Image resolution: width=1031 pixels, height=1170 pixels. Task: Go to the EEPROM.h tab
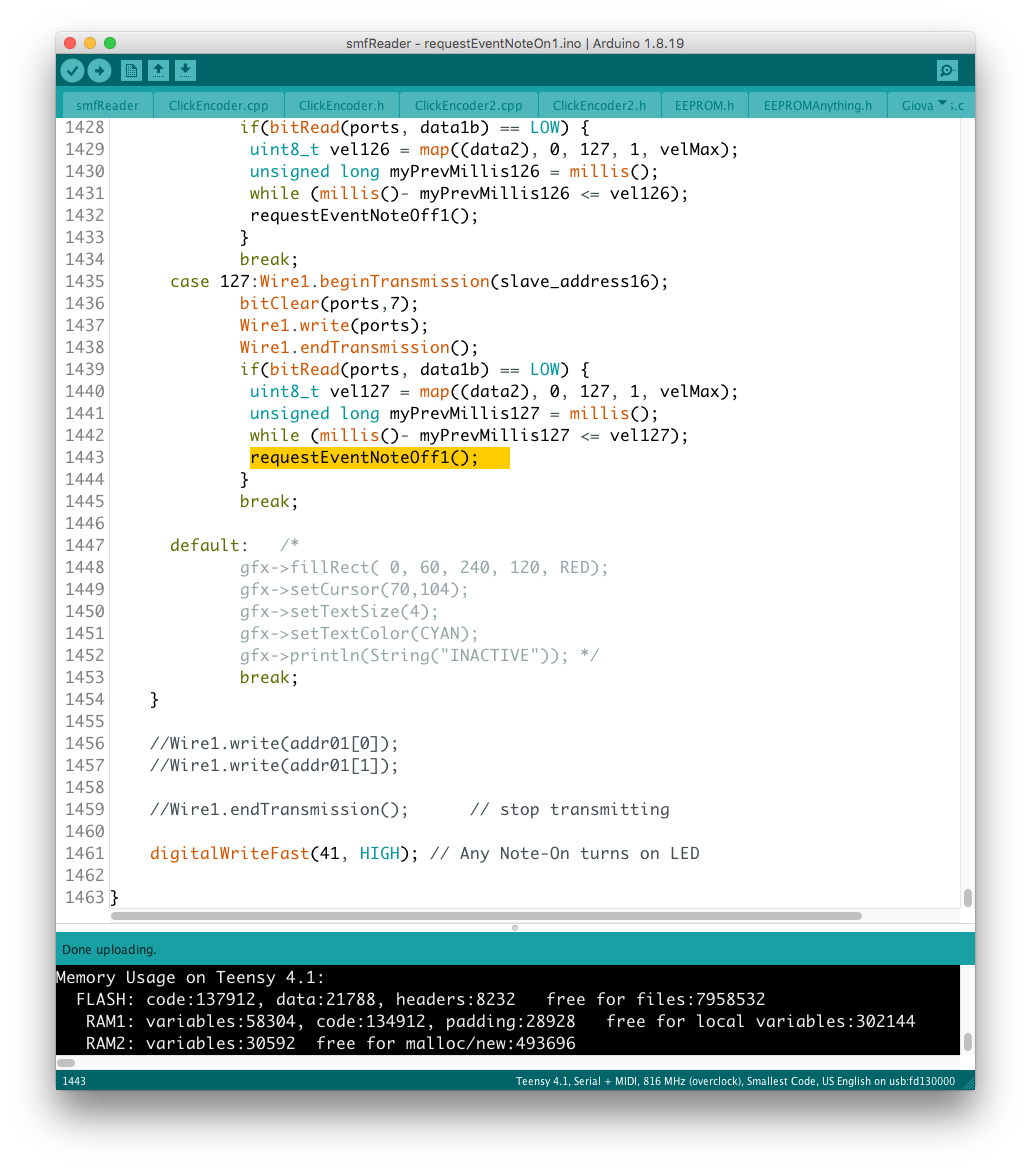(704, 105)
